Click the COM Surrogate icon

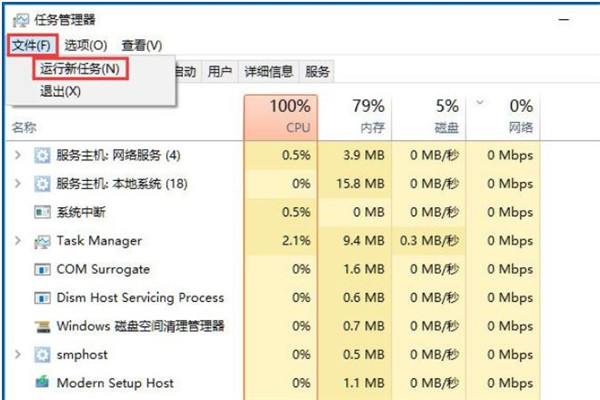pyautogui.click(x=42, y=269)
